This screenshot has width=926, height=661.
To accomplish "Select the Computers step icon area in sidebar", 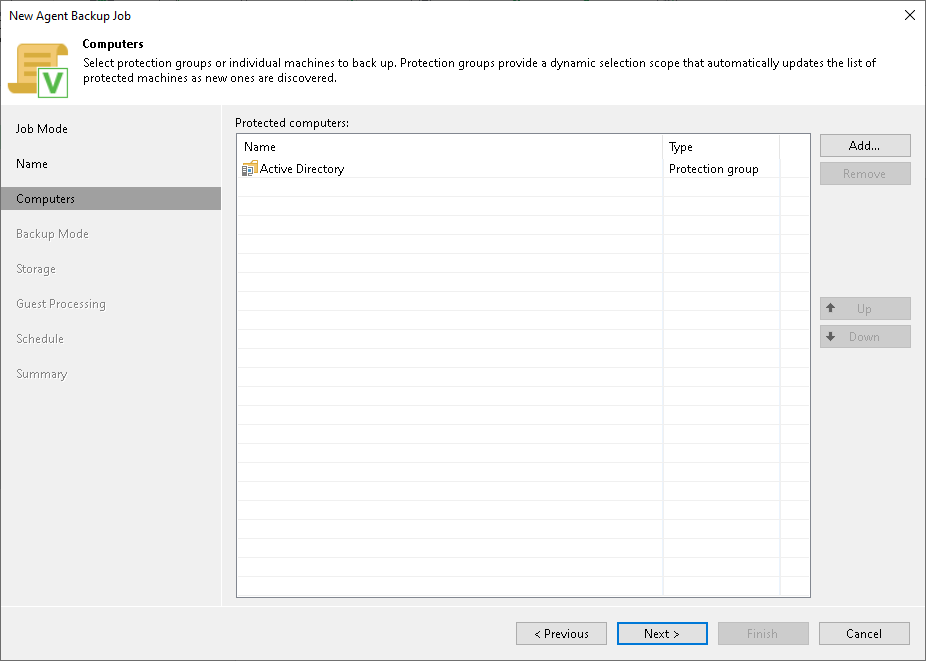I will (110, 198).
